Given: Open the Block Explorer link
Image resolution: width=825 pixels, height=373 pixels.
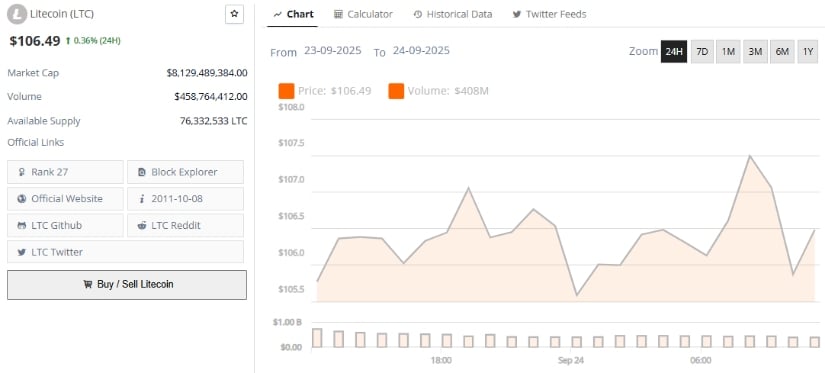Looking at the screenshot, I should (x=185, y=172).
